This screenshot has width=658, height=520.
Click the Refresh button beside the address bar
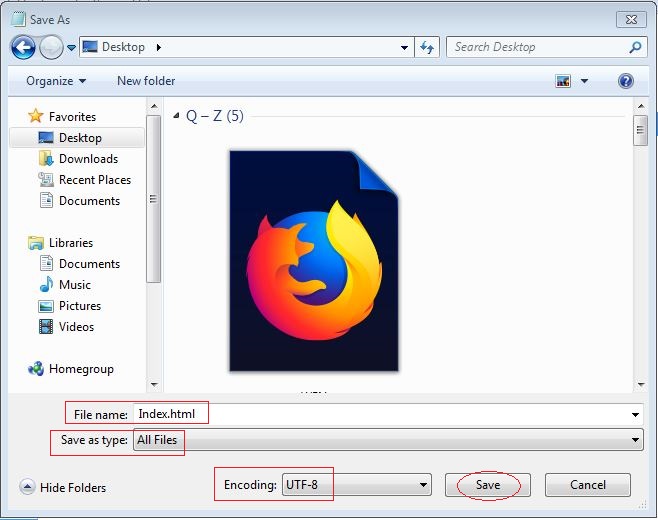coord(427,47)
